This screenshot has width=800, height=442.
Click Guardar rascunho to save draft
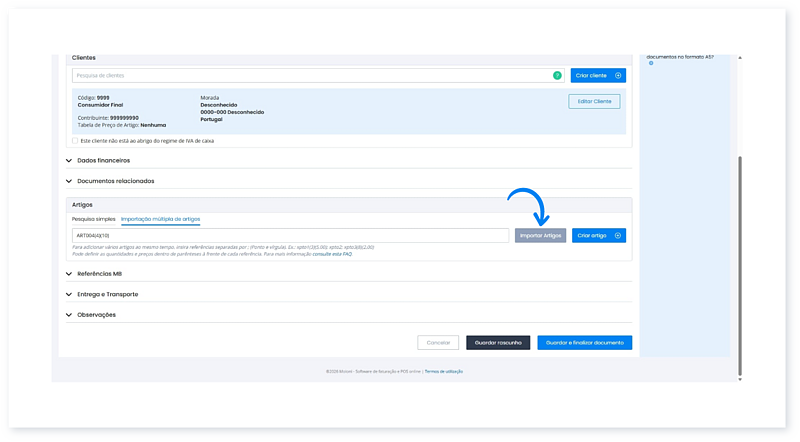point(497,342)
